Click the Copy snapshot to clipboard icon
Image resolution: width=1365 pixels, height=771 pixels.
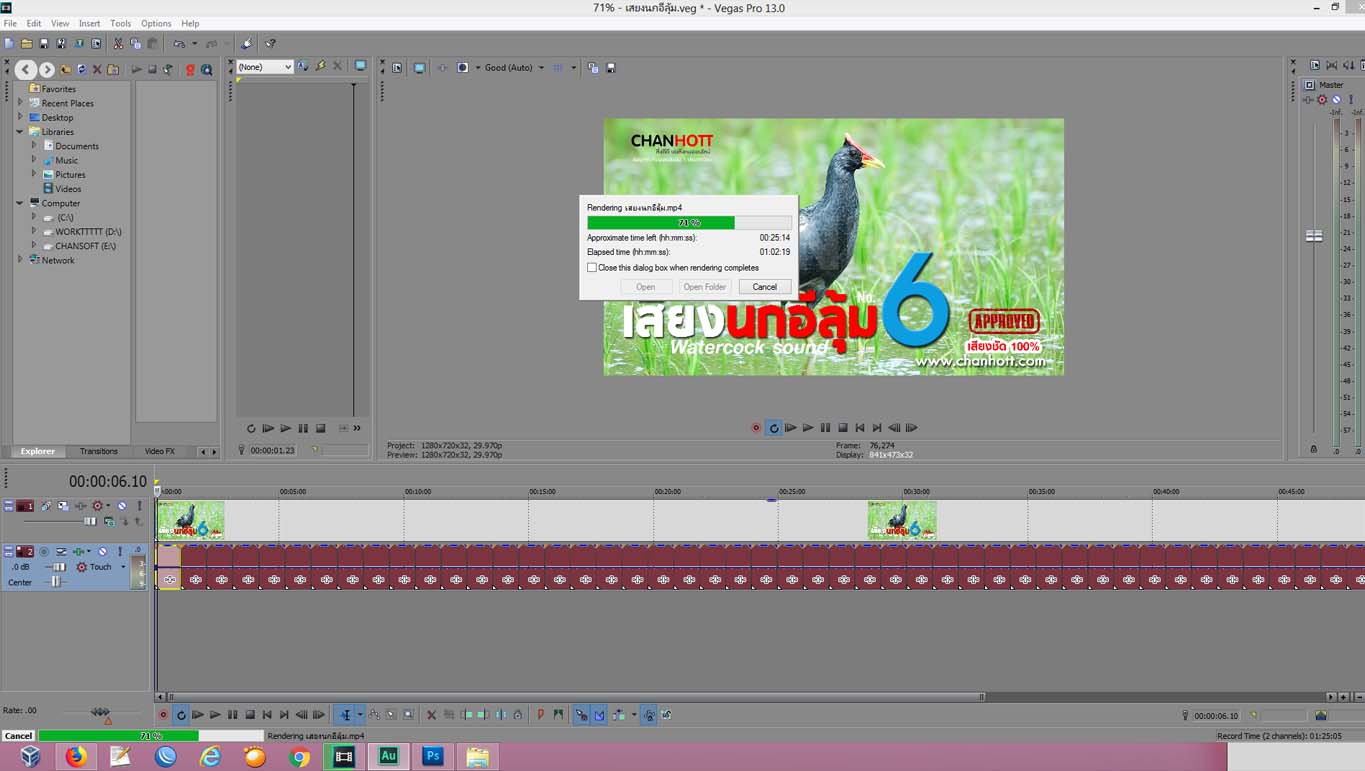click(594, 67)
